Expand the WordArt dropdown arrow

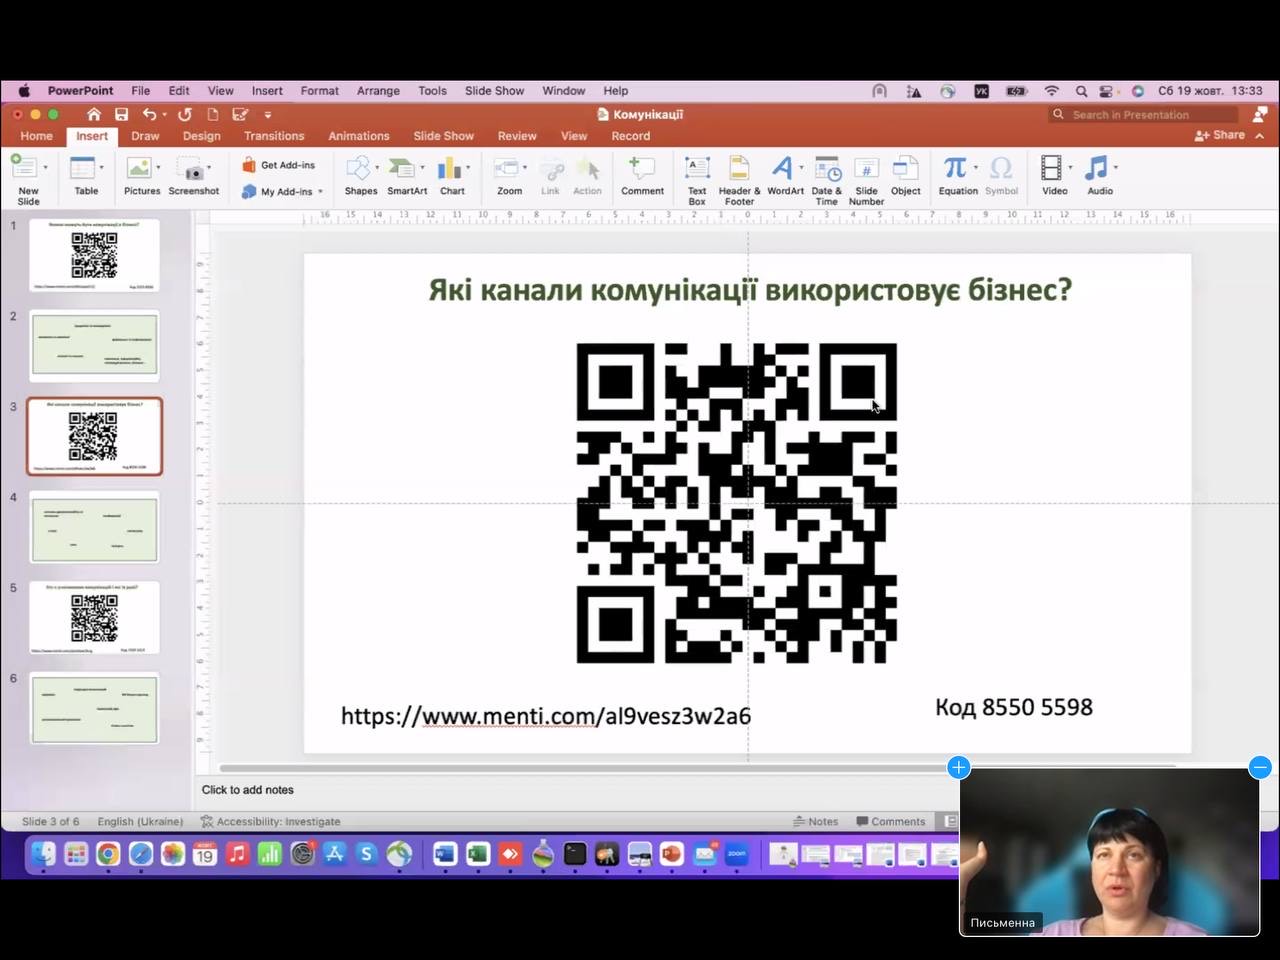[801, 167]
